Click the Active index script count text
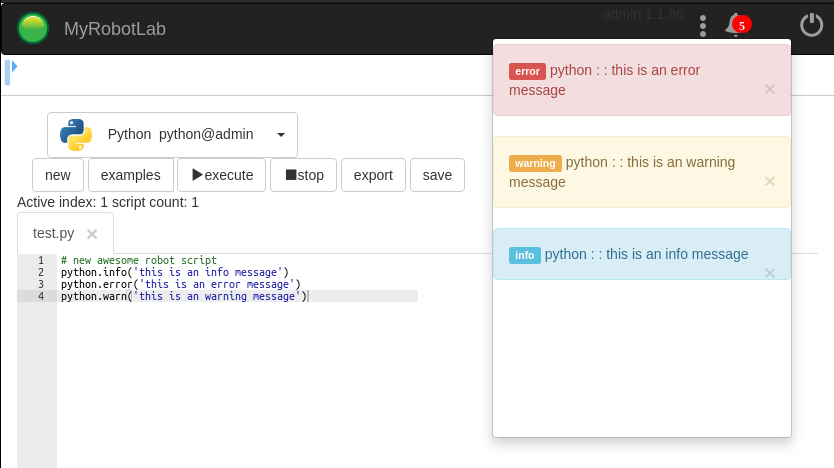834x468 pixels. (108, 203)
